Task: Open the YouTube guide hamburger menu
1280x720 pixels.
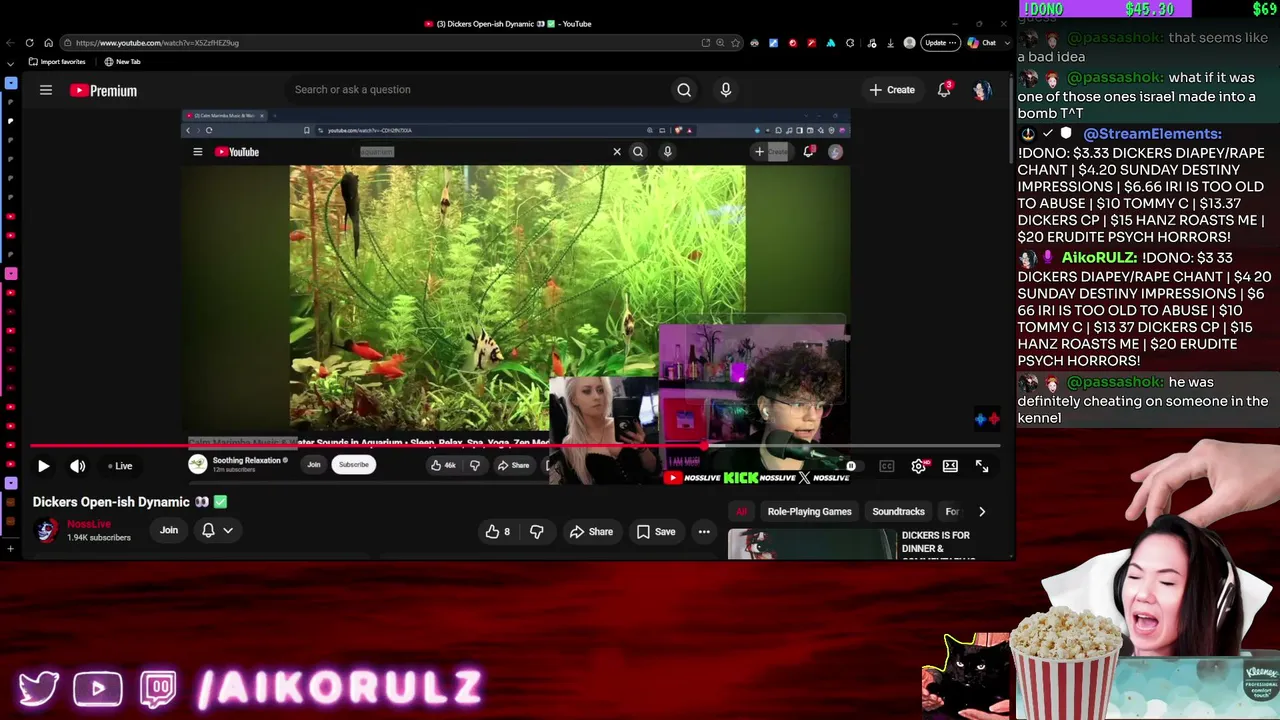Action: tap(46, 90)
